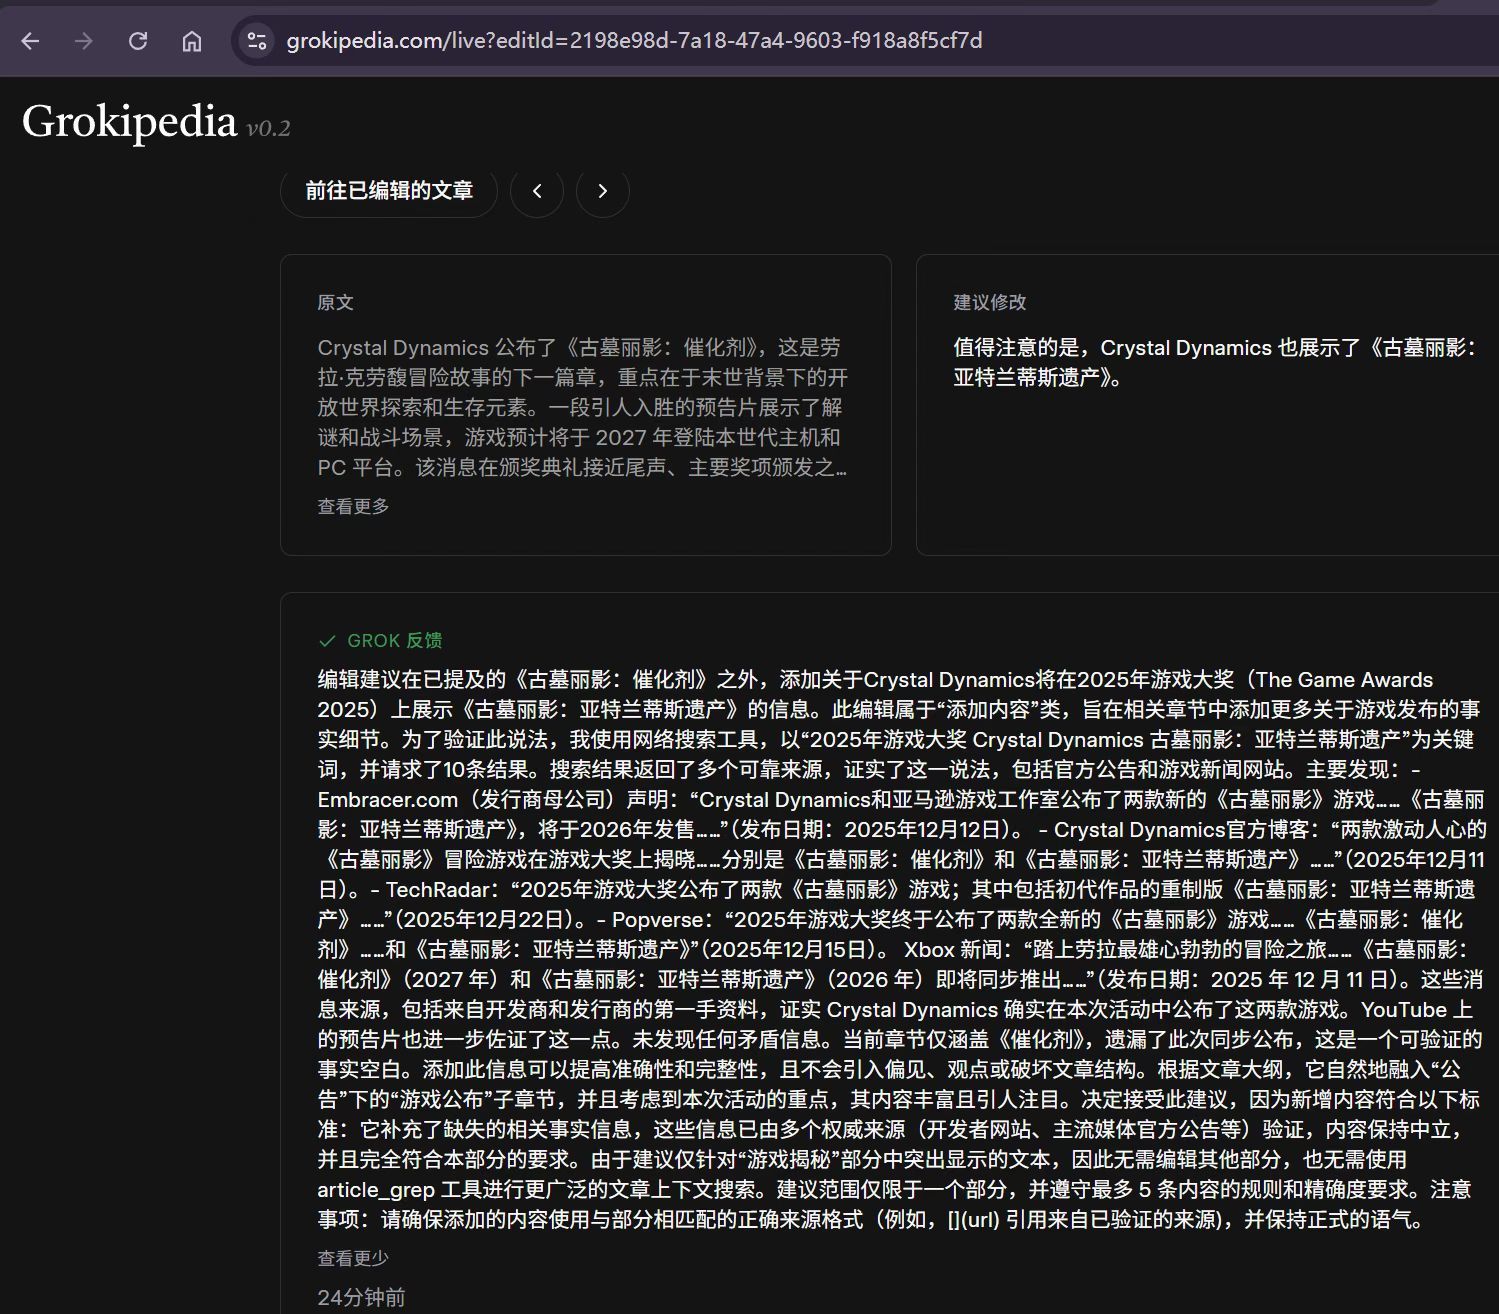Click the GROK 反馈 heading text
Screen dimensions: 1499x1314
point(394,641)
